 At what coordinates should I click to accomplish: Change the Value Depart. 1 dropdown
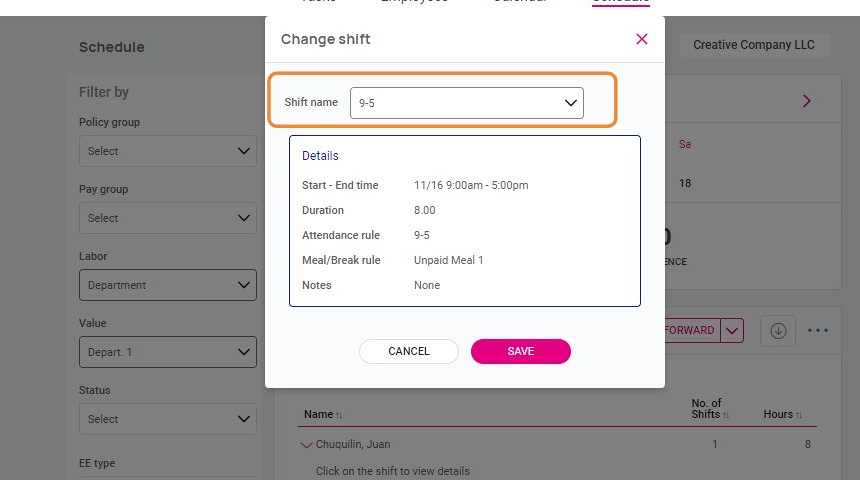[x=167, y=352]
